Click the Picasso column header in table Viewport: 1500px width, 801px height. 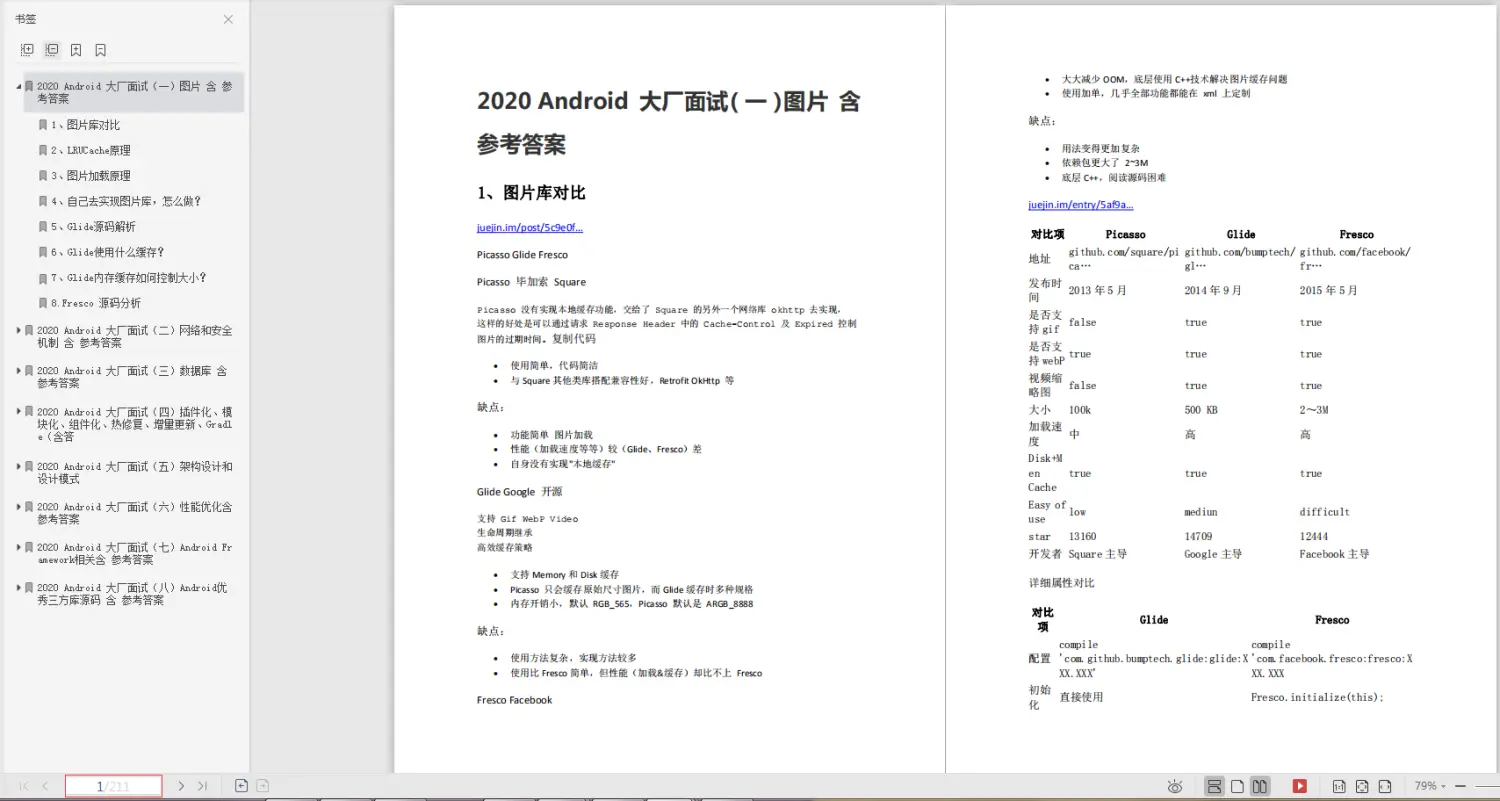(x=1125, y=234)
